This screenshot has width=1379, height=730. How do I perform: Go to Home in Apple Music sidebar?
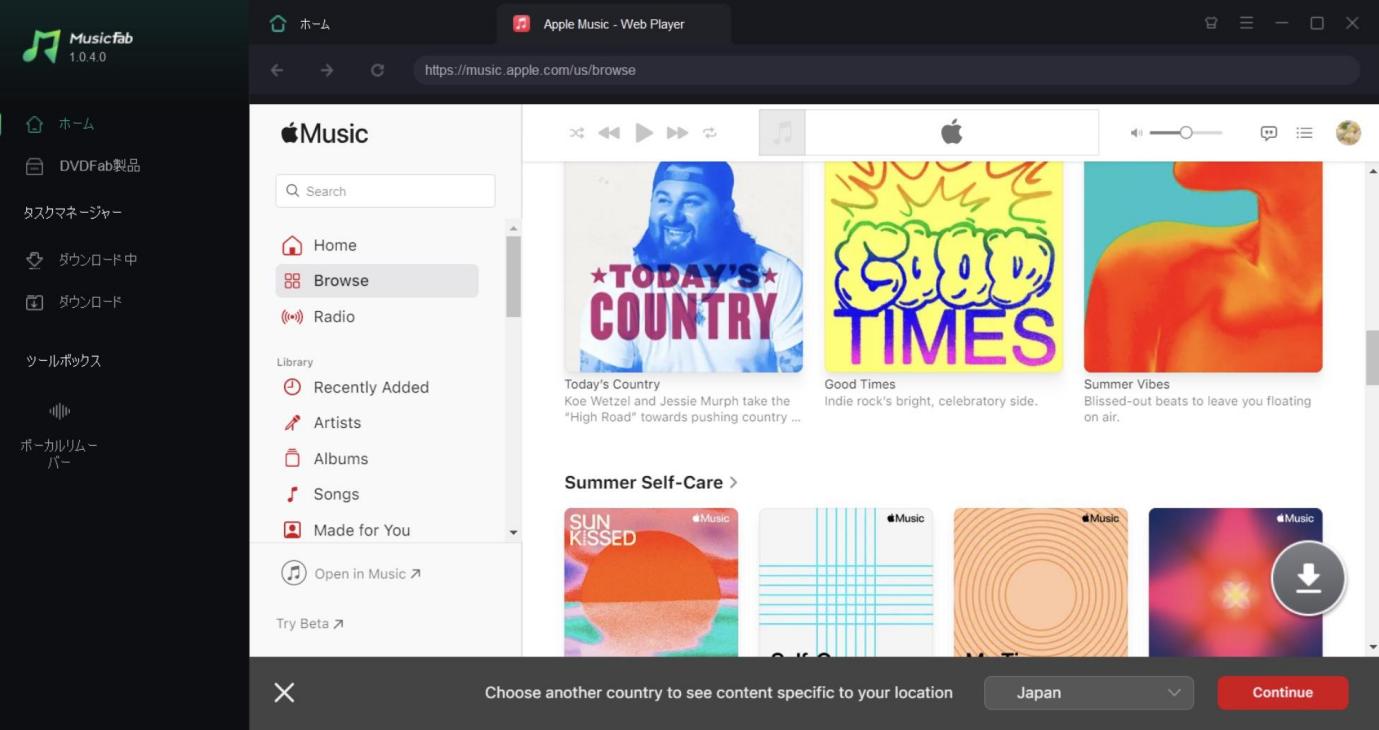point(376,245)
